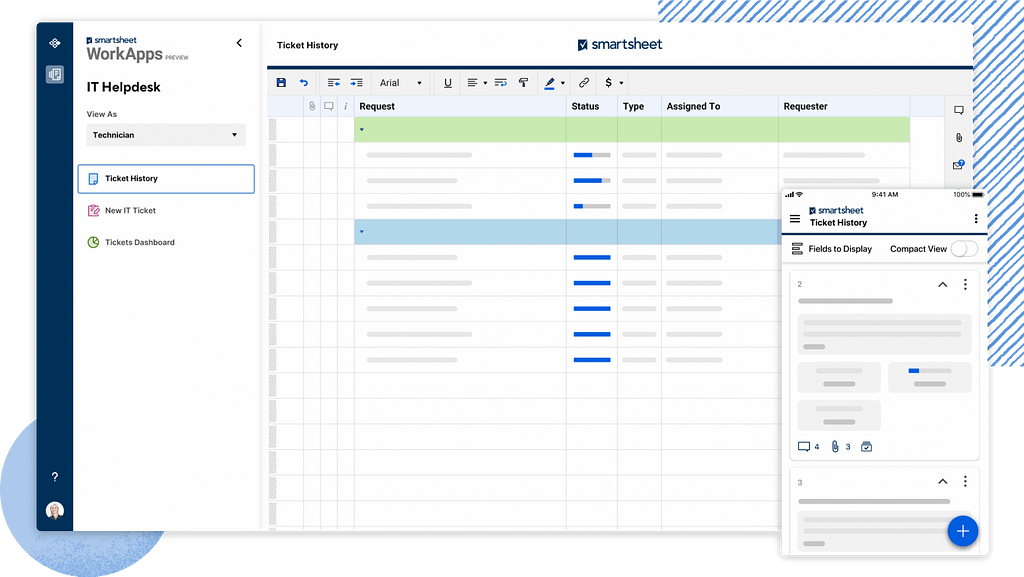Open Ticket History page

(166, 179)
